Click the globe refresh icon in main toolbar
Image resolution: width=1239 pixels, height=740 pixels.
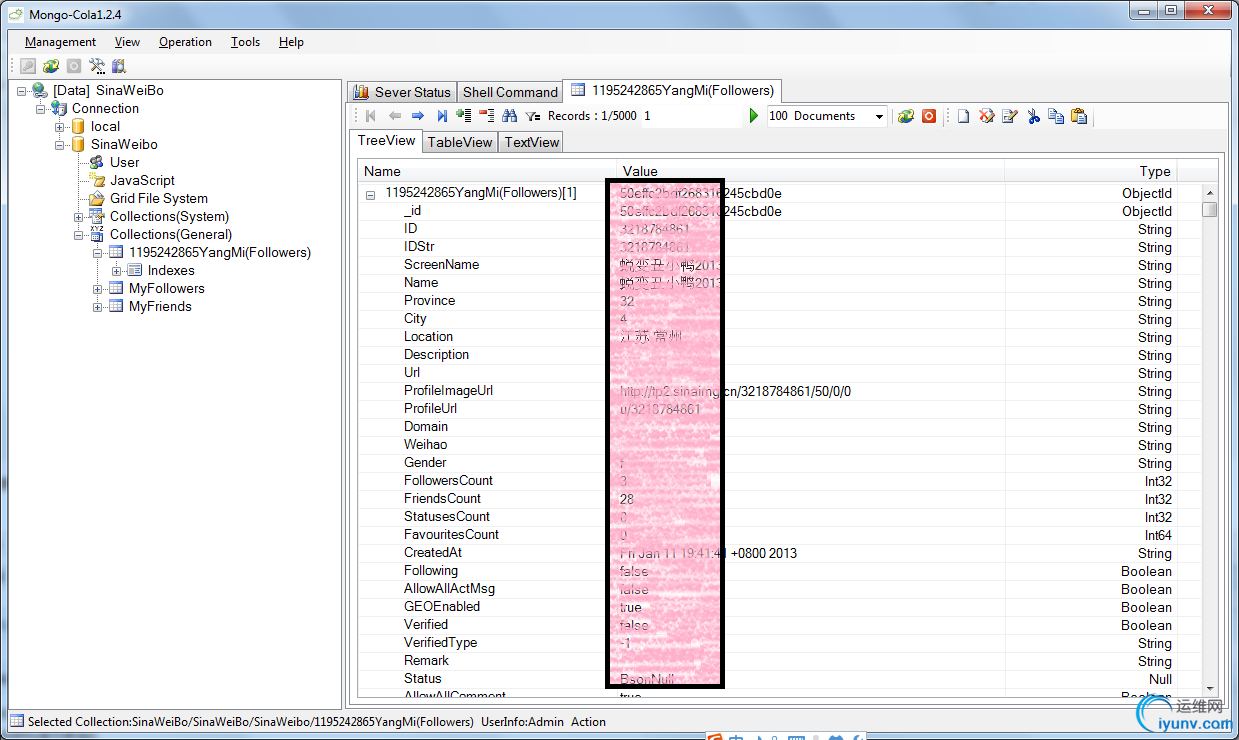point(51,66)
